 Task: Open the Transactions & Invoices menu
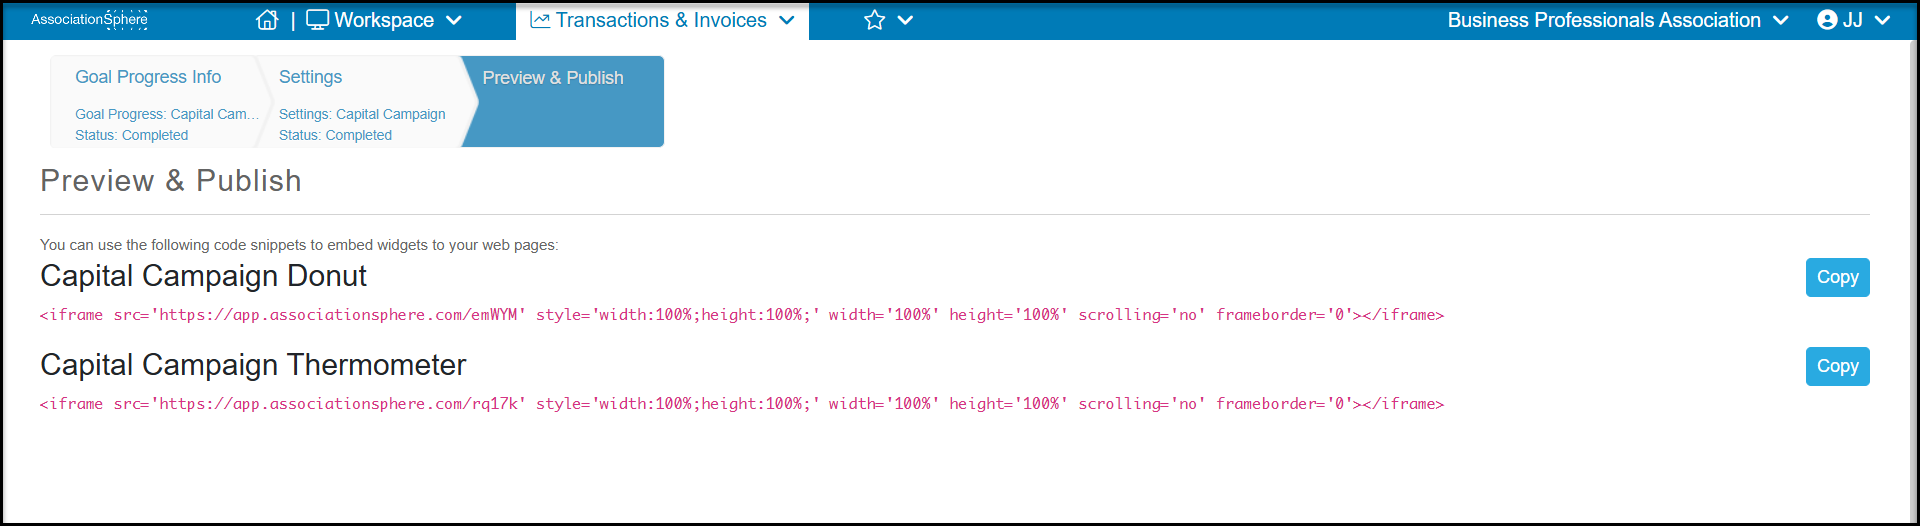[662, 20]
